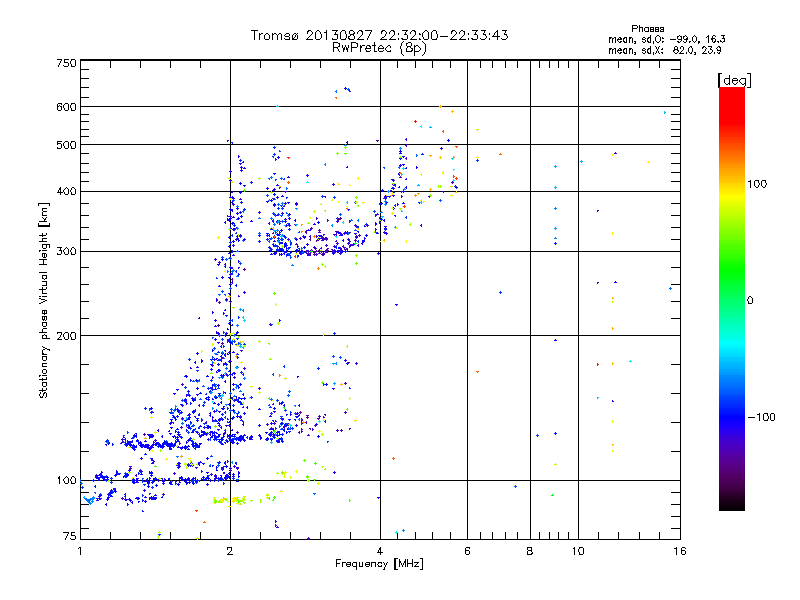Click the rainbow phase colorbar
Viewport: 800px width, 600px height.
coord(732,298)
